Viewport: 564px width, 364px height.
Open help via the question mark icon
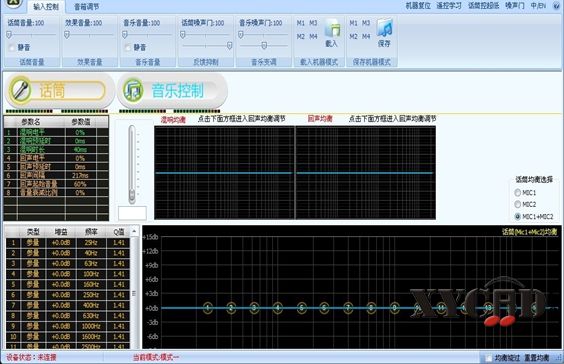pos(556,6)
